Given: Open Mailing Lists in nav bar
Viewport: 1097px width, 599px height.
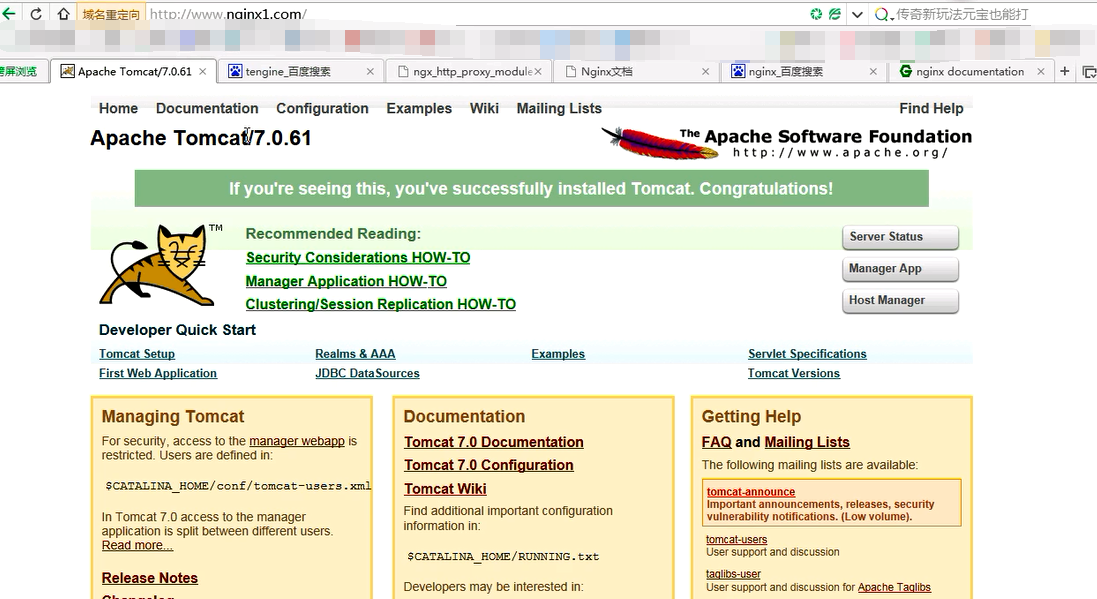Looking at the screenshot, I should point(559,108).
